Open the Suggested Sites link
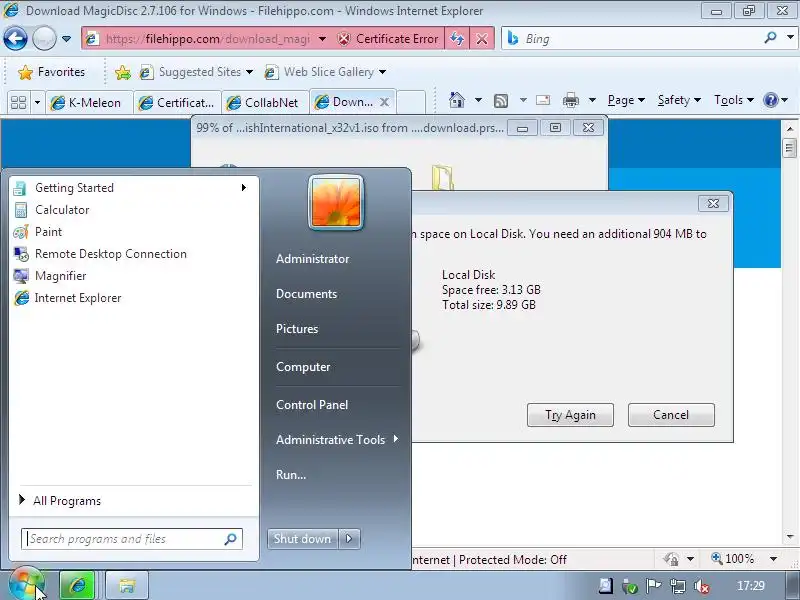 [x=196, y=72]
